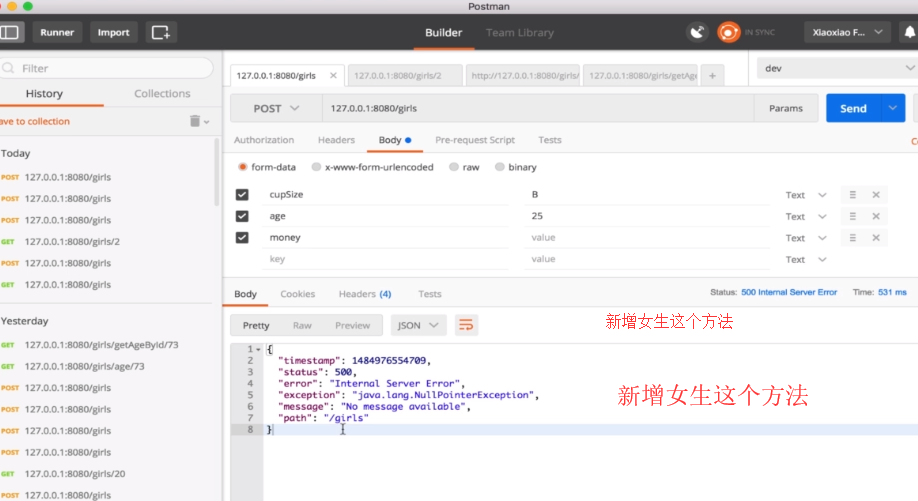The height and width of the screenshot is (501, 918).
Task: Uncheck the cupSize parameter checkbox
Action: click(x=242, y=194)
